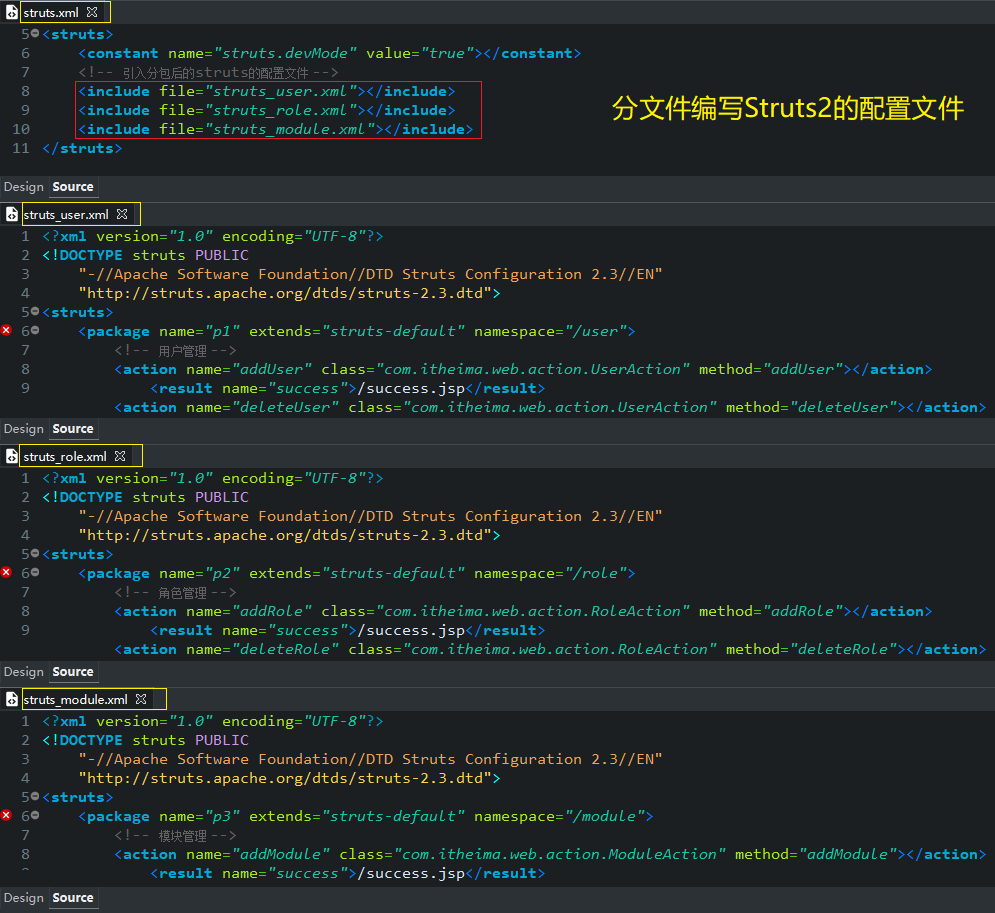Click the action name="deleteRole" line
This screenshot has height=913, width=995.
(550, 650)
